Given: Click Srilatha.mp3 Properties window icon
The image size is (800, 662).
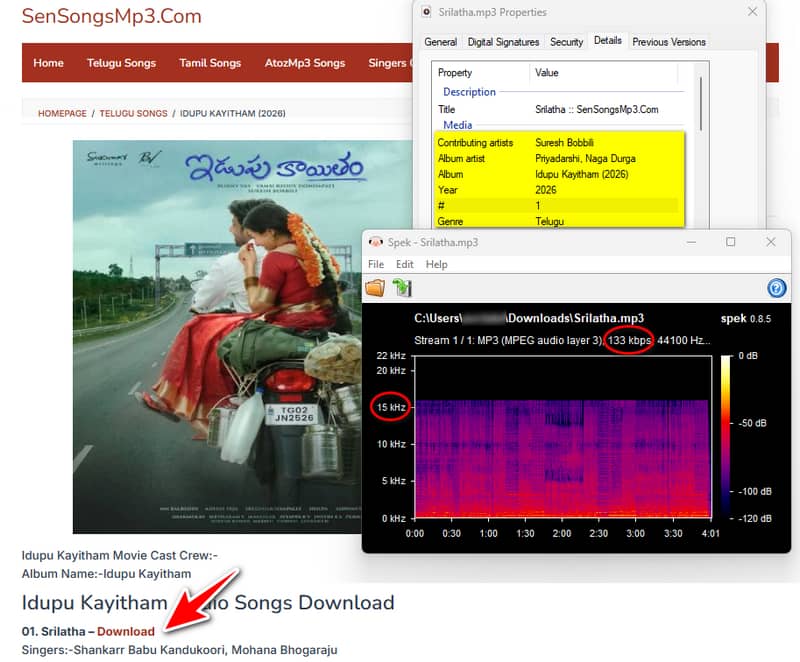Looking at the screenshot, I should coord(427,12).
